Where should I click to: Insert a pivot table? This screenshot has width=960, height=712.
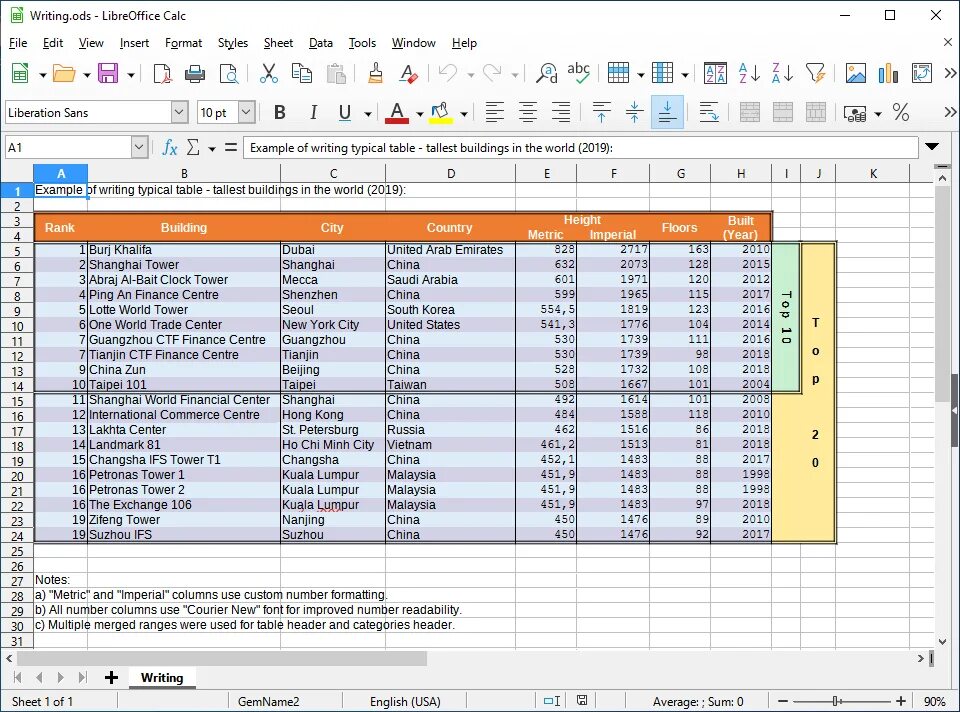(x=921, y=74)
